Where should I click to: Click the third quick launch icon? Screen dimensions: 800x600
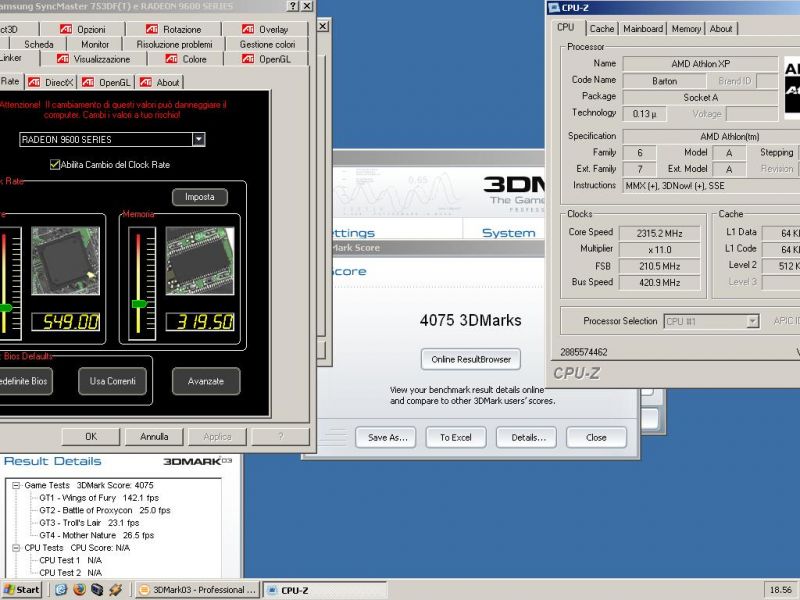coord(97,590)
